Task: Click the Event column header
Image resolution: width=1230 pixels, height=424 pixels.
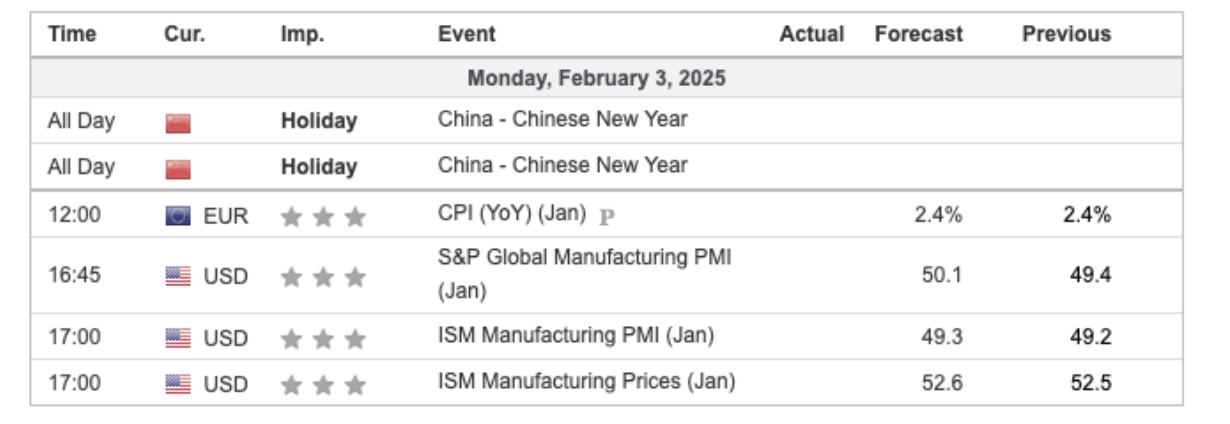Action: (x=466, y=34)
